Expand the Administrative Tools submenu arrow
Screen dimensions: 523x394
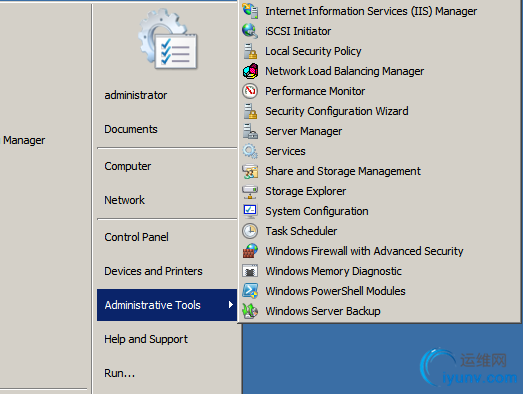[230, 305]
